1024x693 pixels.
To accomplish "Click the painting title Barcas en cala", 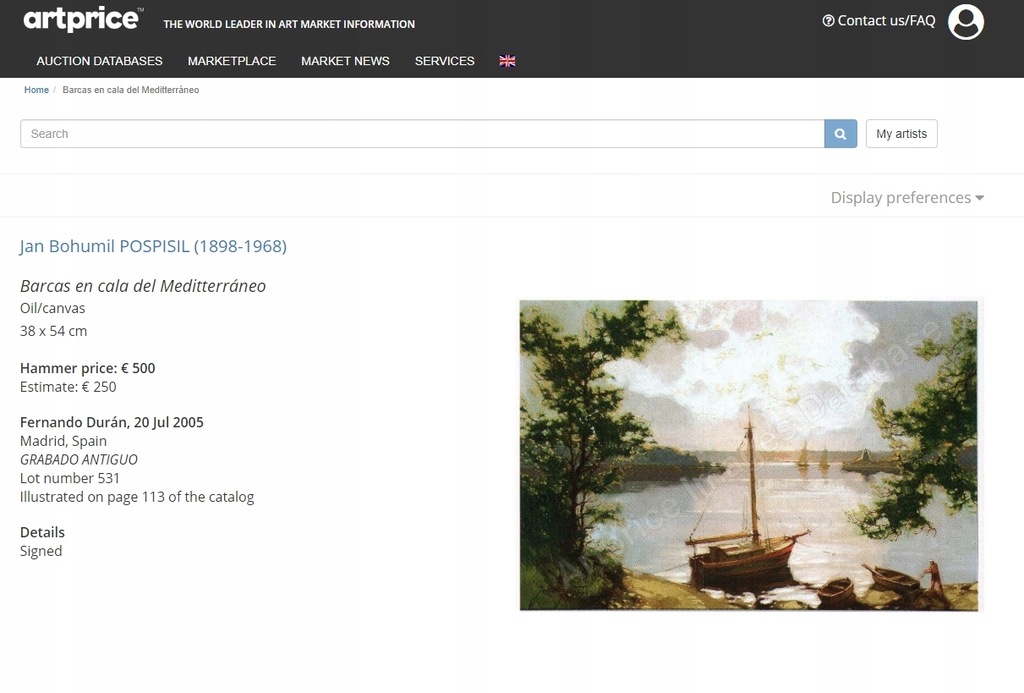I will 143,286.
